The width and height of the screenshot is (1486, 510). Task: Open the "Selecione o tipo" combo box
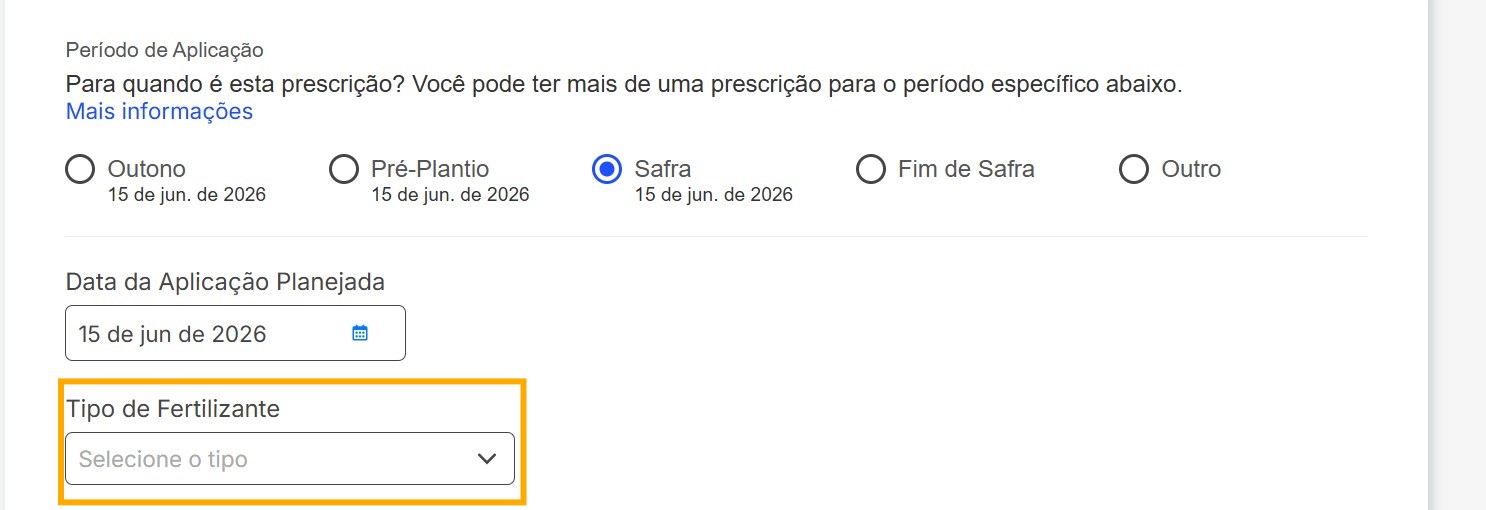(270, 459)
